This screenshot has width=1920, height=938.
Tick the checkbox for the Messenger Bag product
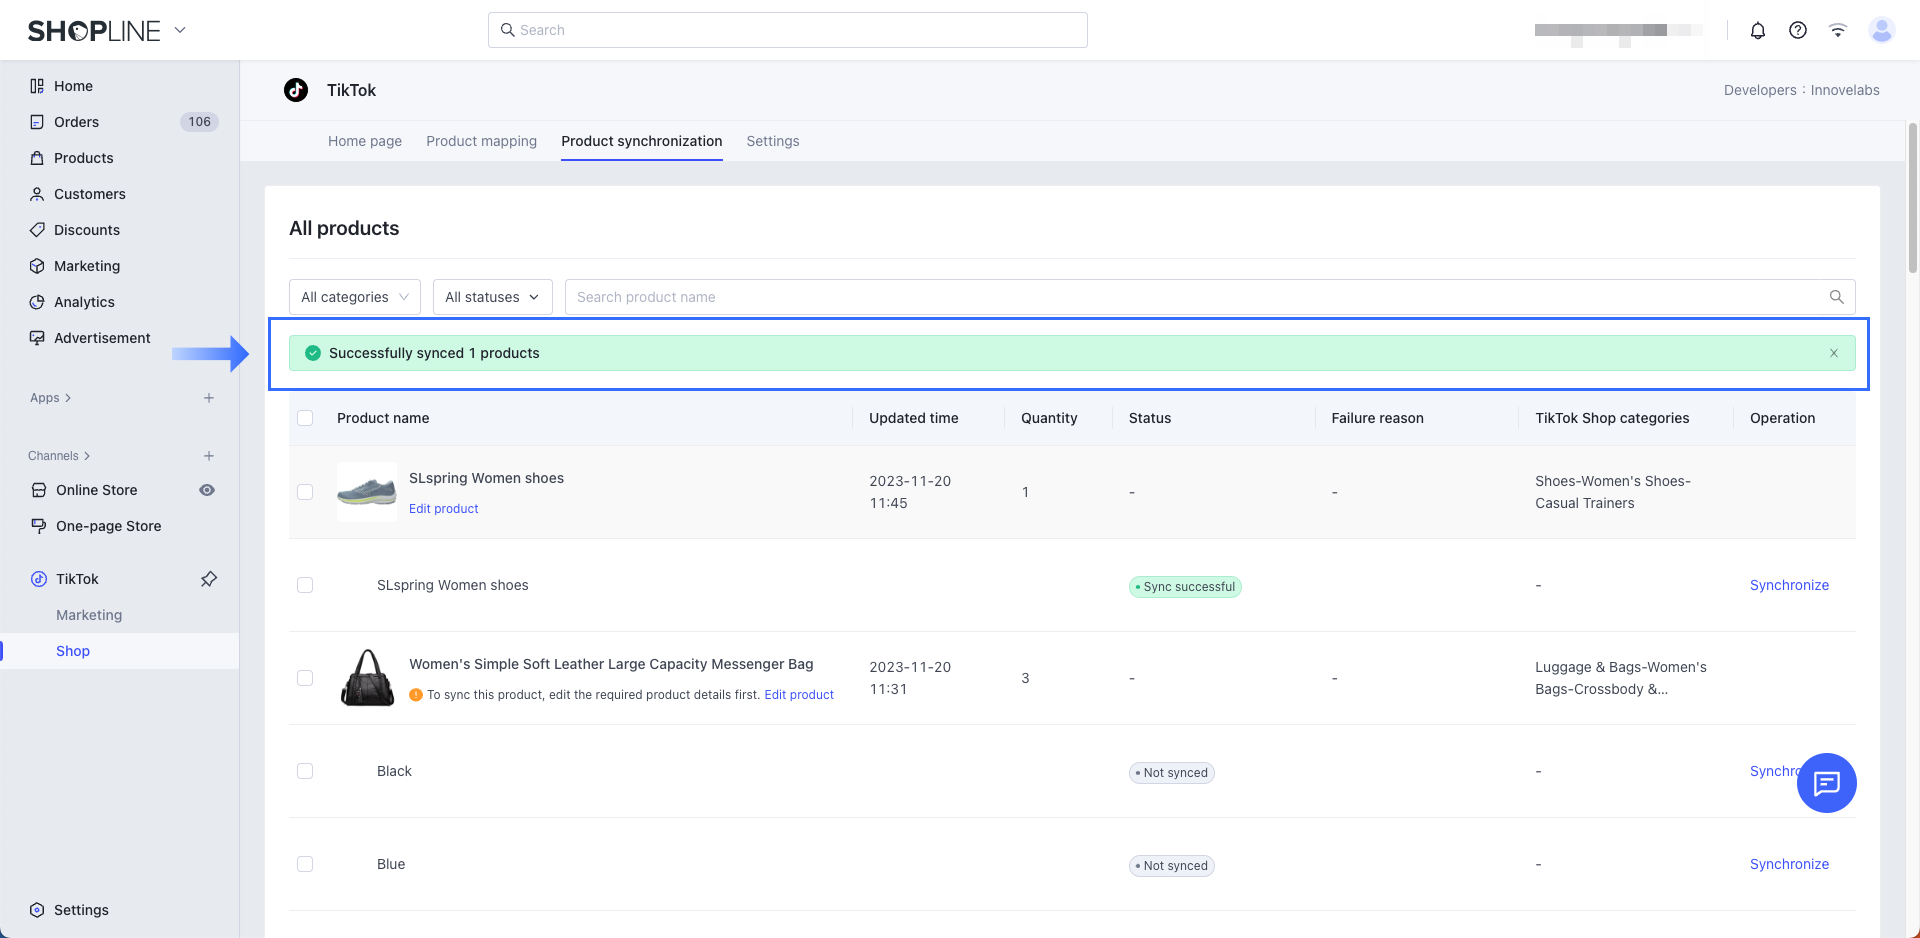pyautogui.click(x=305, y=678)
